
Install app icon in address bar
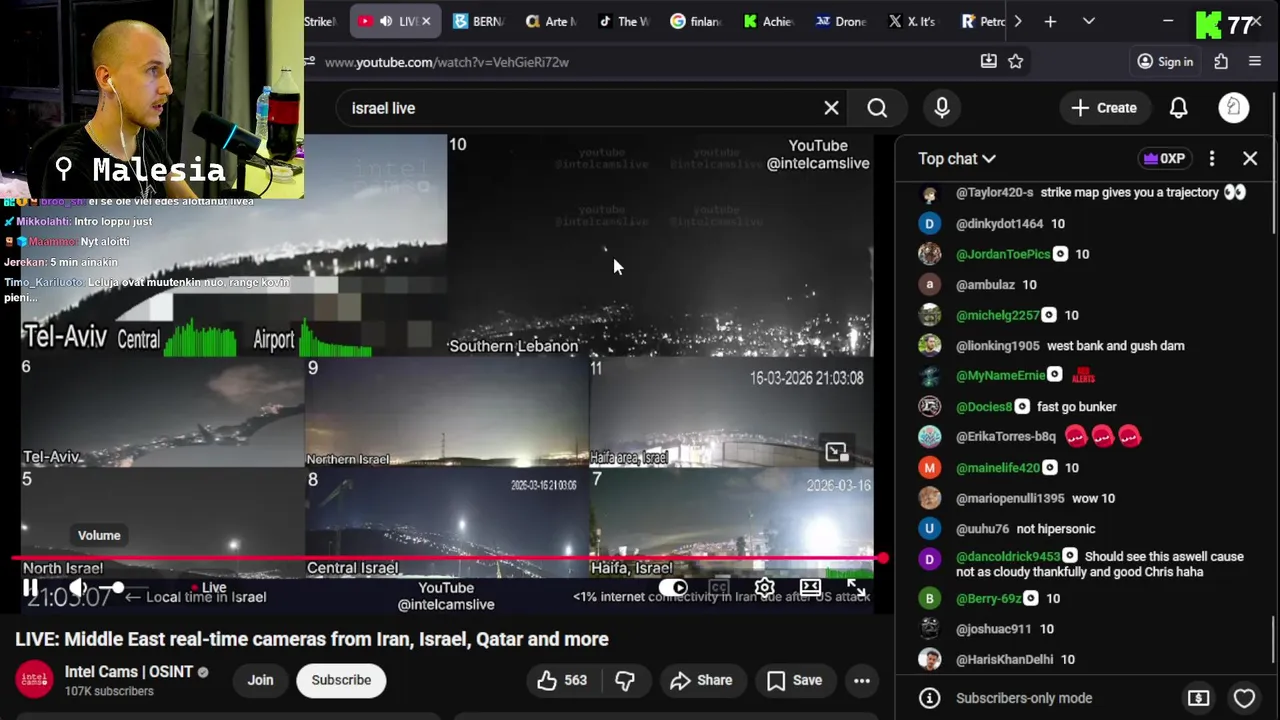(x=988, y=62)
